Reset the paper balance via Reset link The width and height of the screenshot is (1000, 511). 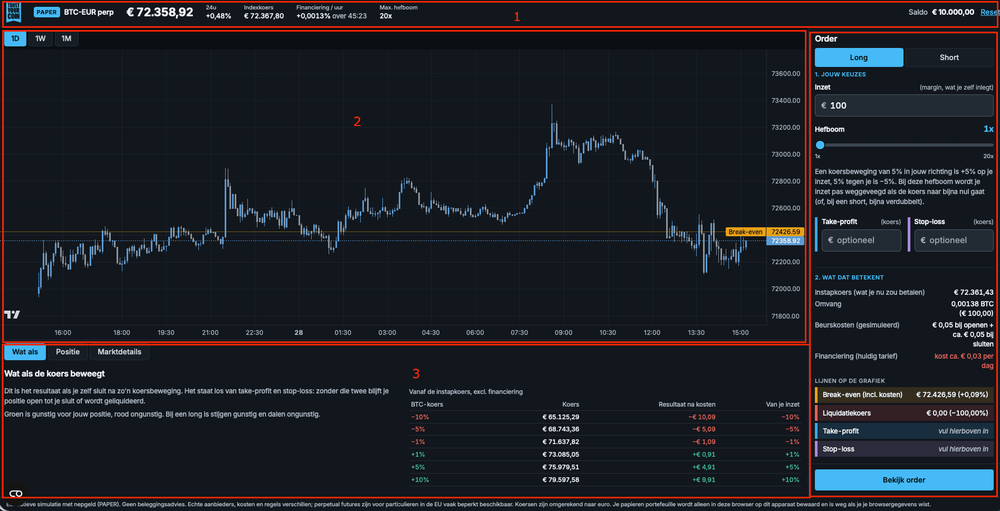tap(989, 11)
